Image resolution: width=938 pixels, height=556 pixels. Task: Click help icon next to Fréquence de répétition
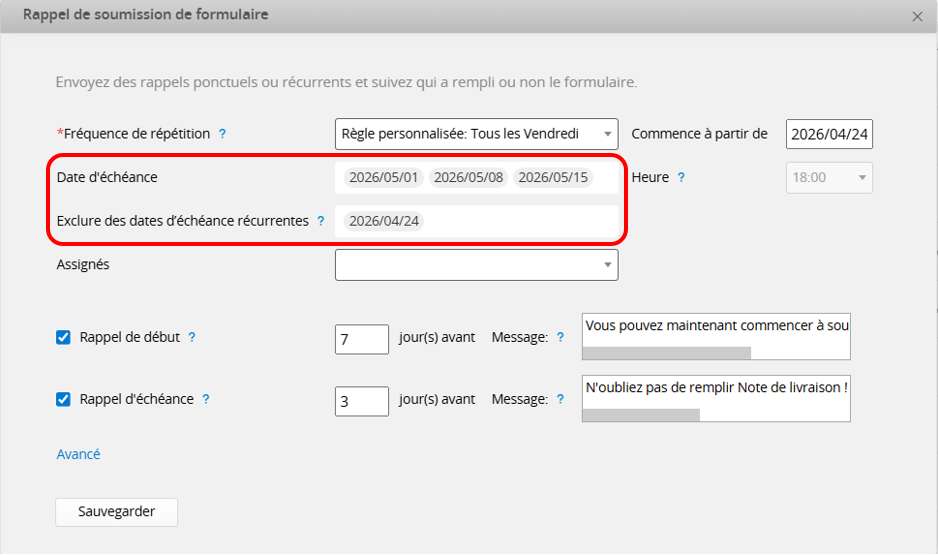(x=222, y=133)
